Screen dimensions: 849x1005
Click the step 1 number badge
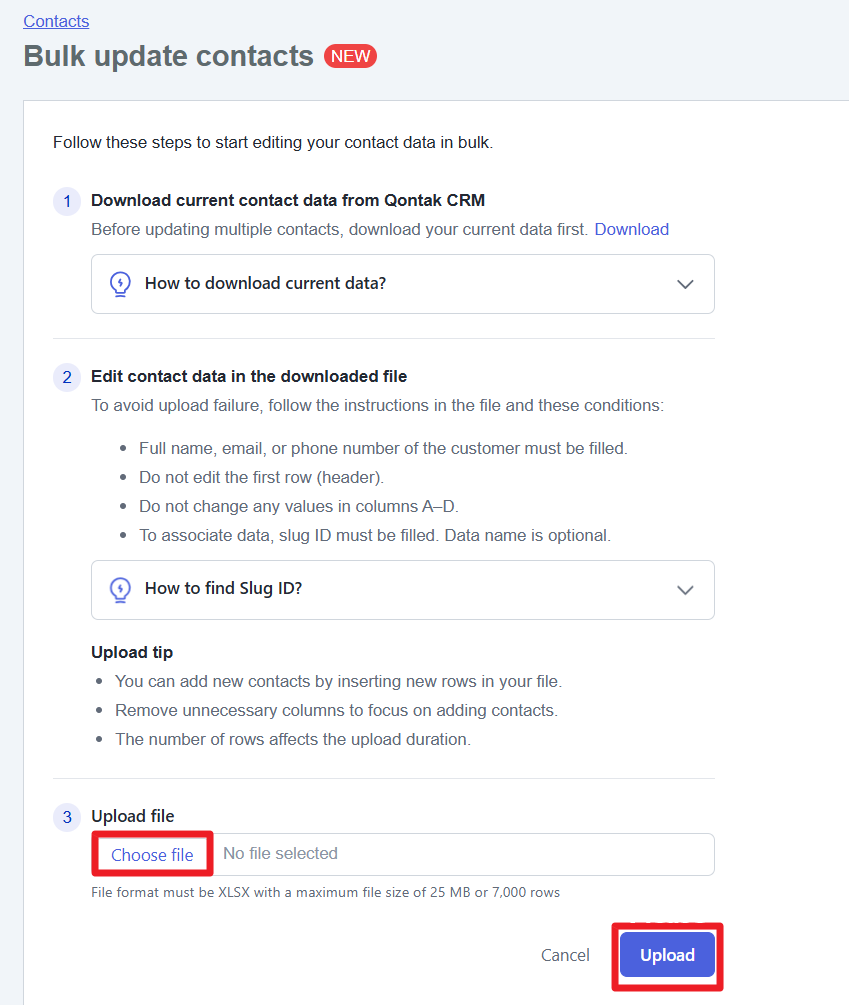coord(67,201)
